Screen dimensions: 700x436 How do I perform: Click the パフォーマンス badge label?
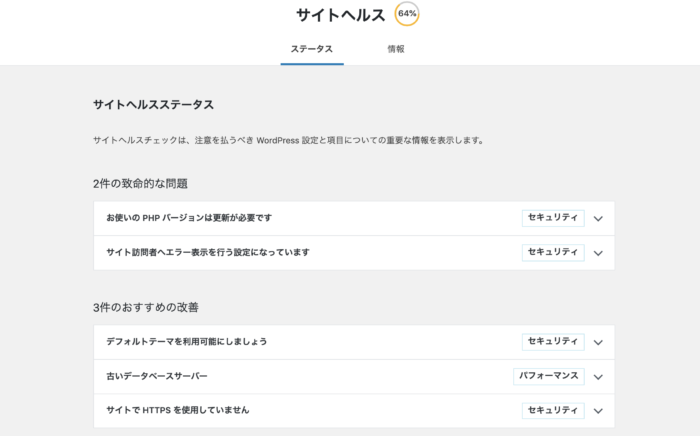coord(548,376)
